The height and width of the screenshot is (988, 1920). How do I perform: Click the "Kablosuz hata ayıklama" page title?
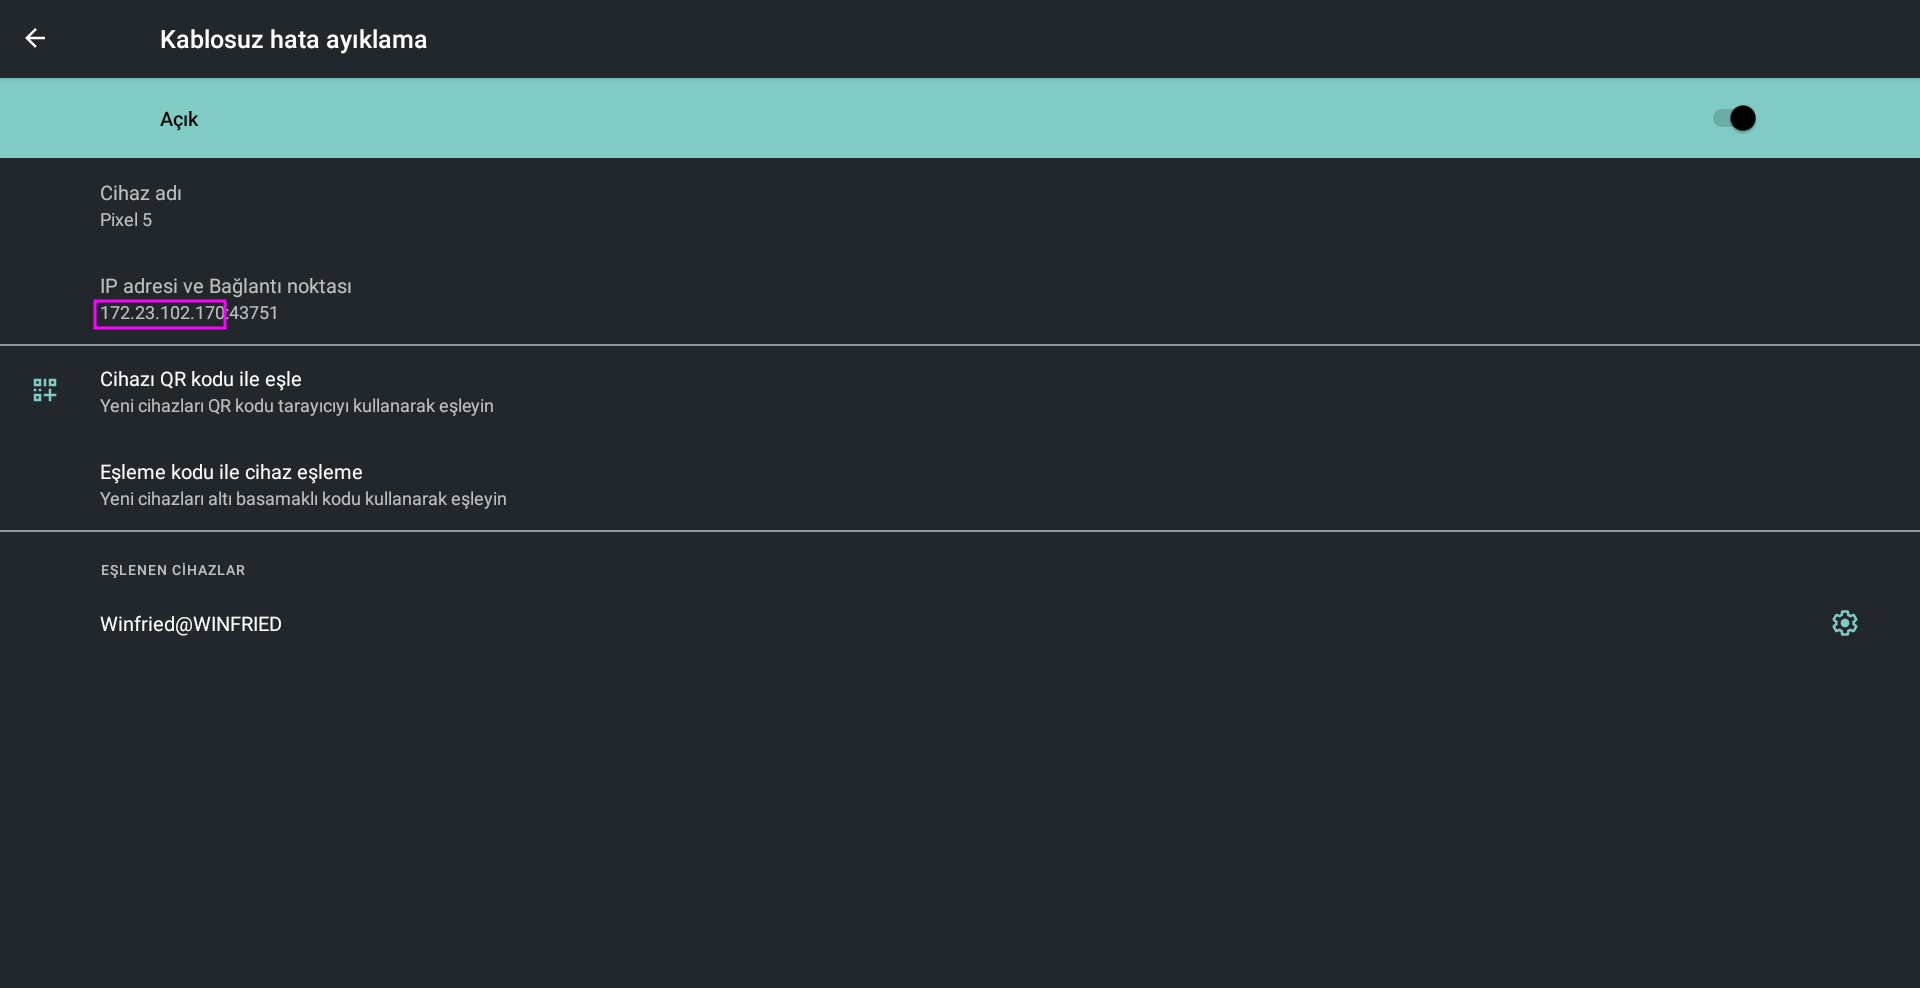293,40
